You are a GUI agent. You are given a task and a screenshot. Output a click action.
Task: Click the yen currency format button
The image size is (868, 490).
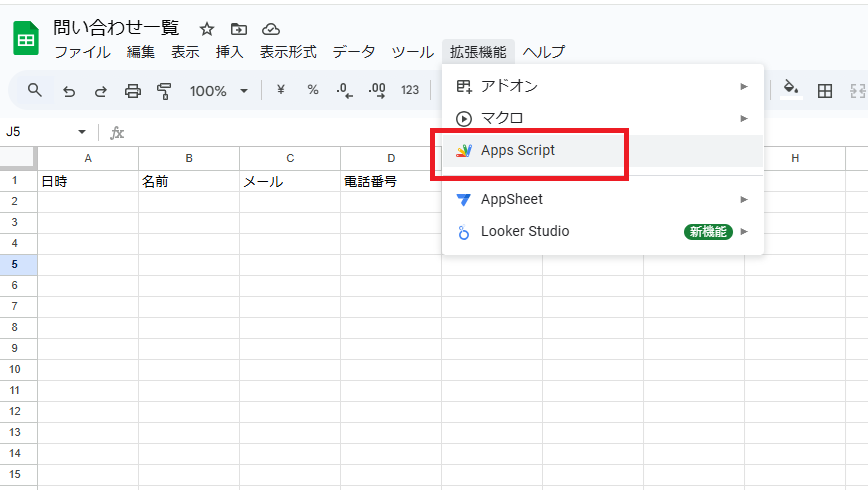tap(281, 90)
